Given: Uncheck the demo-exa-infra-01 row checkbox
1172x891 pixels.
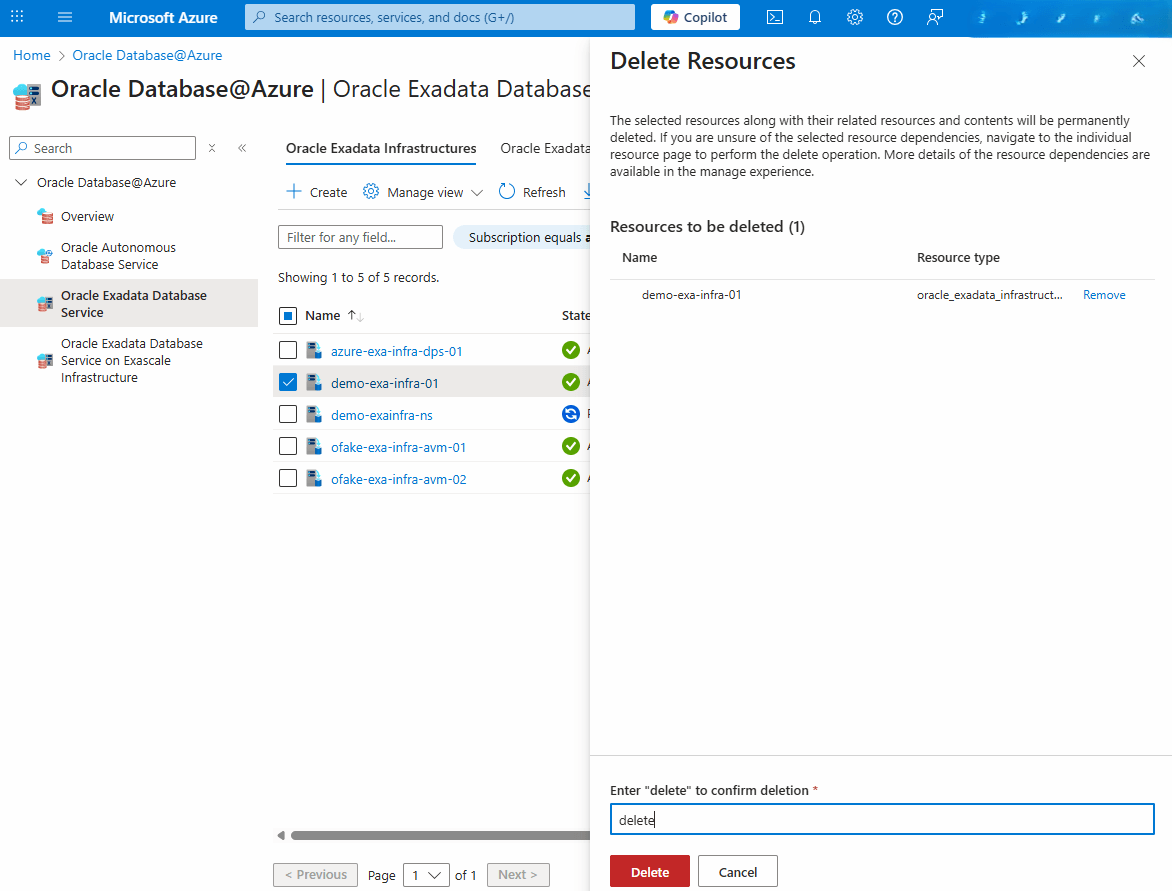Looking at the screenshot, I should tap(288, 381).
